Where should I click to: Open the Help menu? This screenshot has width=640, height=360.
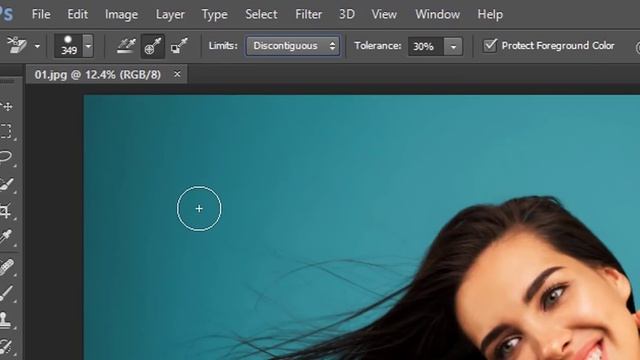click(490, 14)
